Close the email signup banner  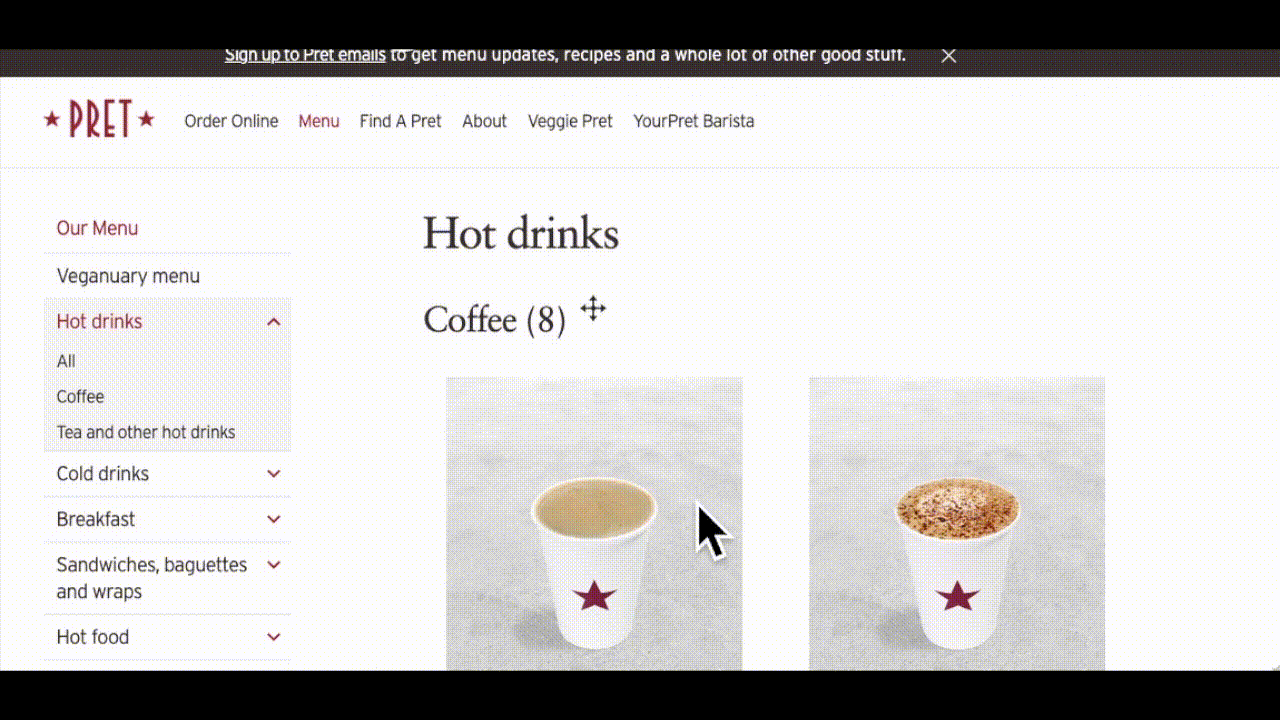[x=949, y=56]
